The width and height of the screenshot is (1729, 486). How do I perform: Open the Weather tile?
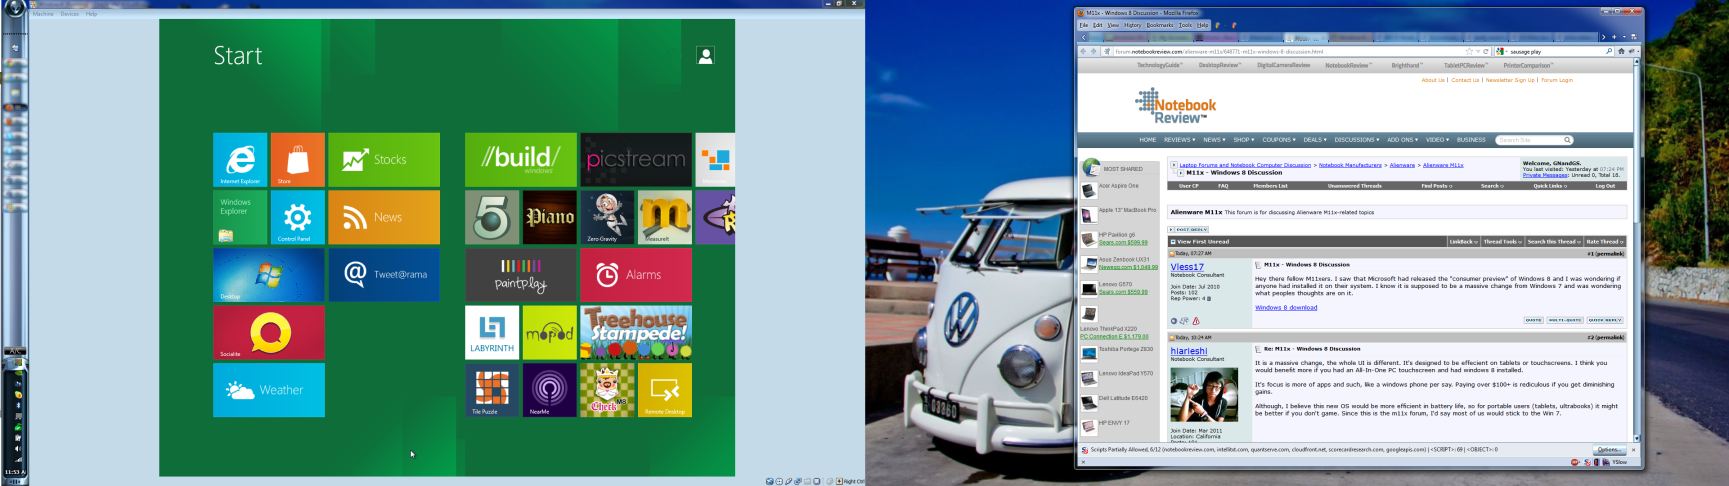tap(269, 390)
